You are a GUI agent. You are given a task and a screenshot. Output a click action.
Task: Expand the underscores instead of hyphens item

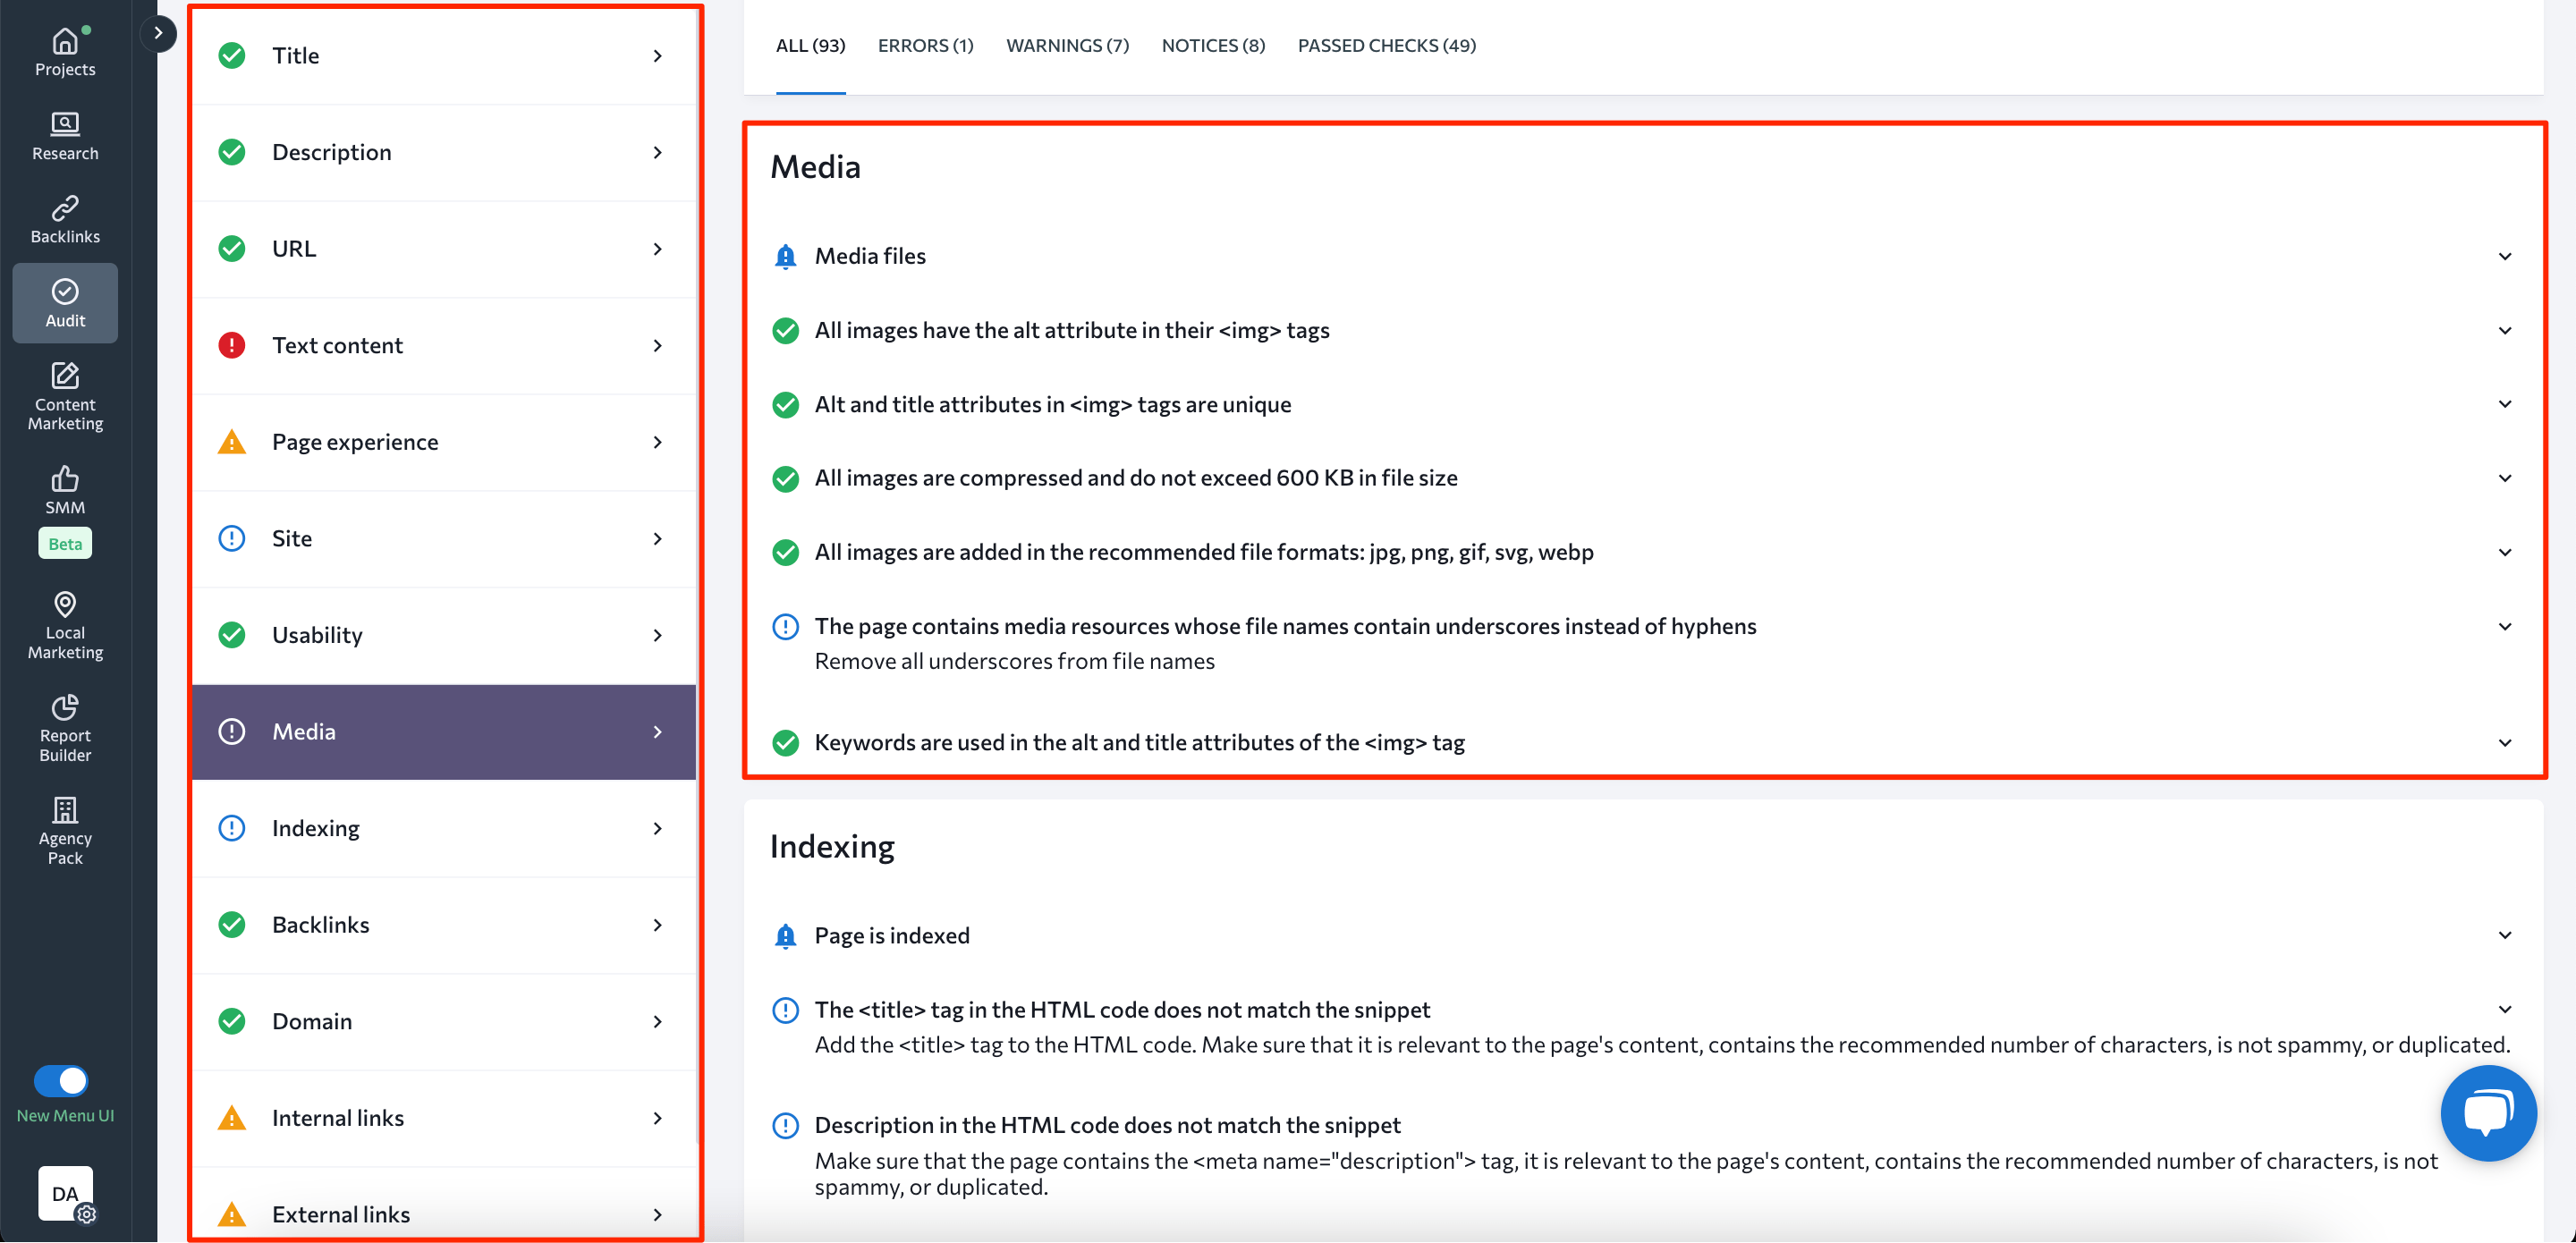(2505, 627)
